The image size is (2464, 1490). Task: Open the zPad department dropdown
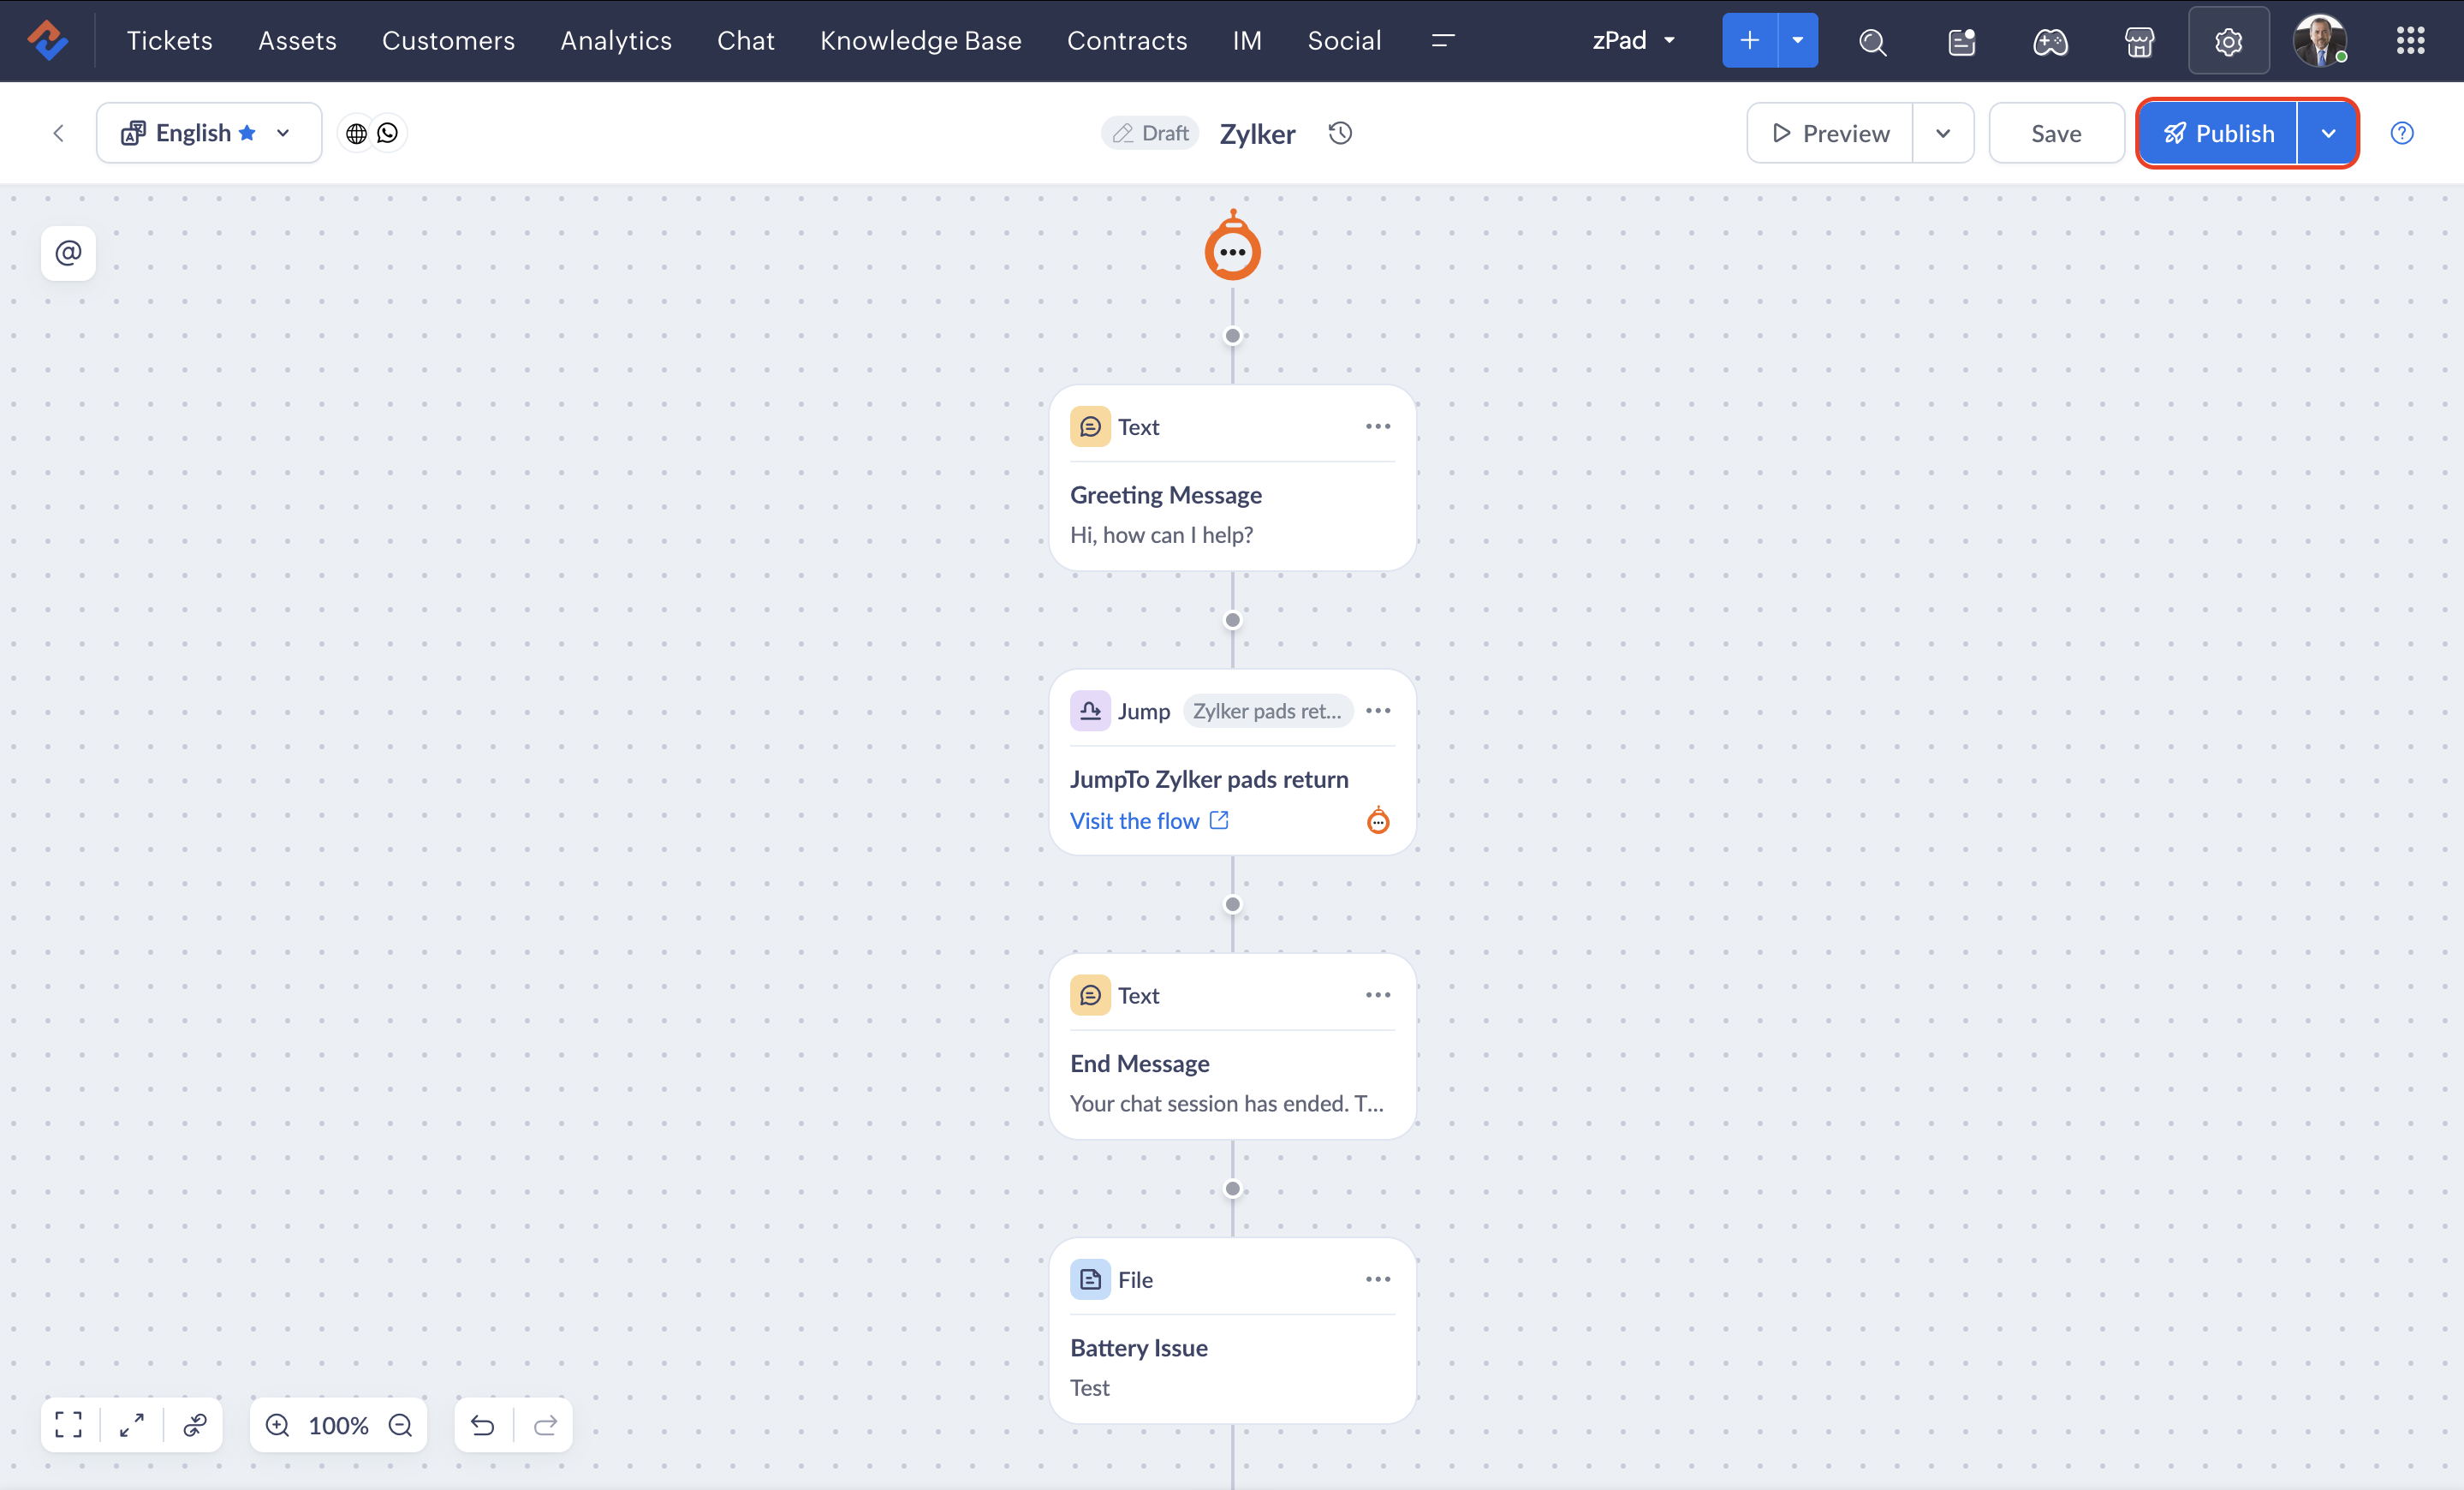coord(1633,41)
